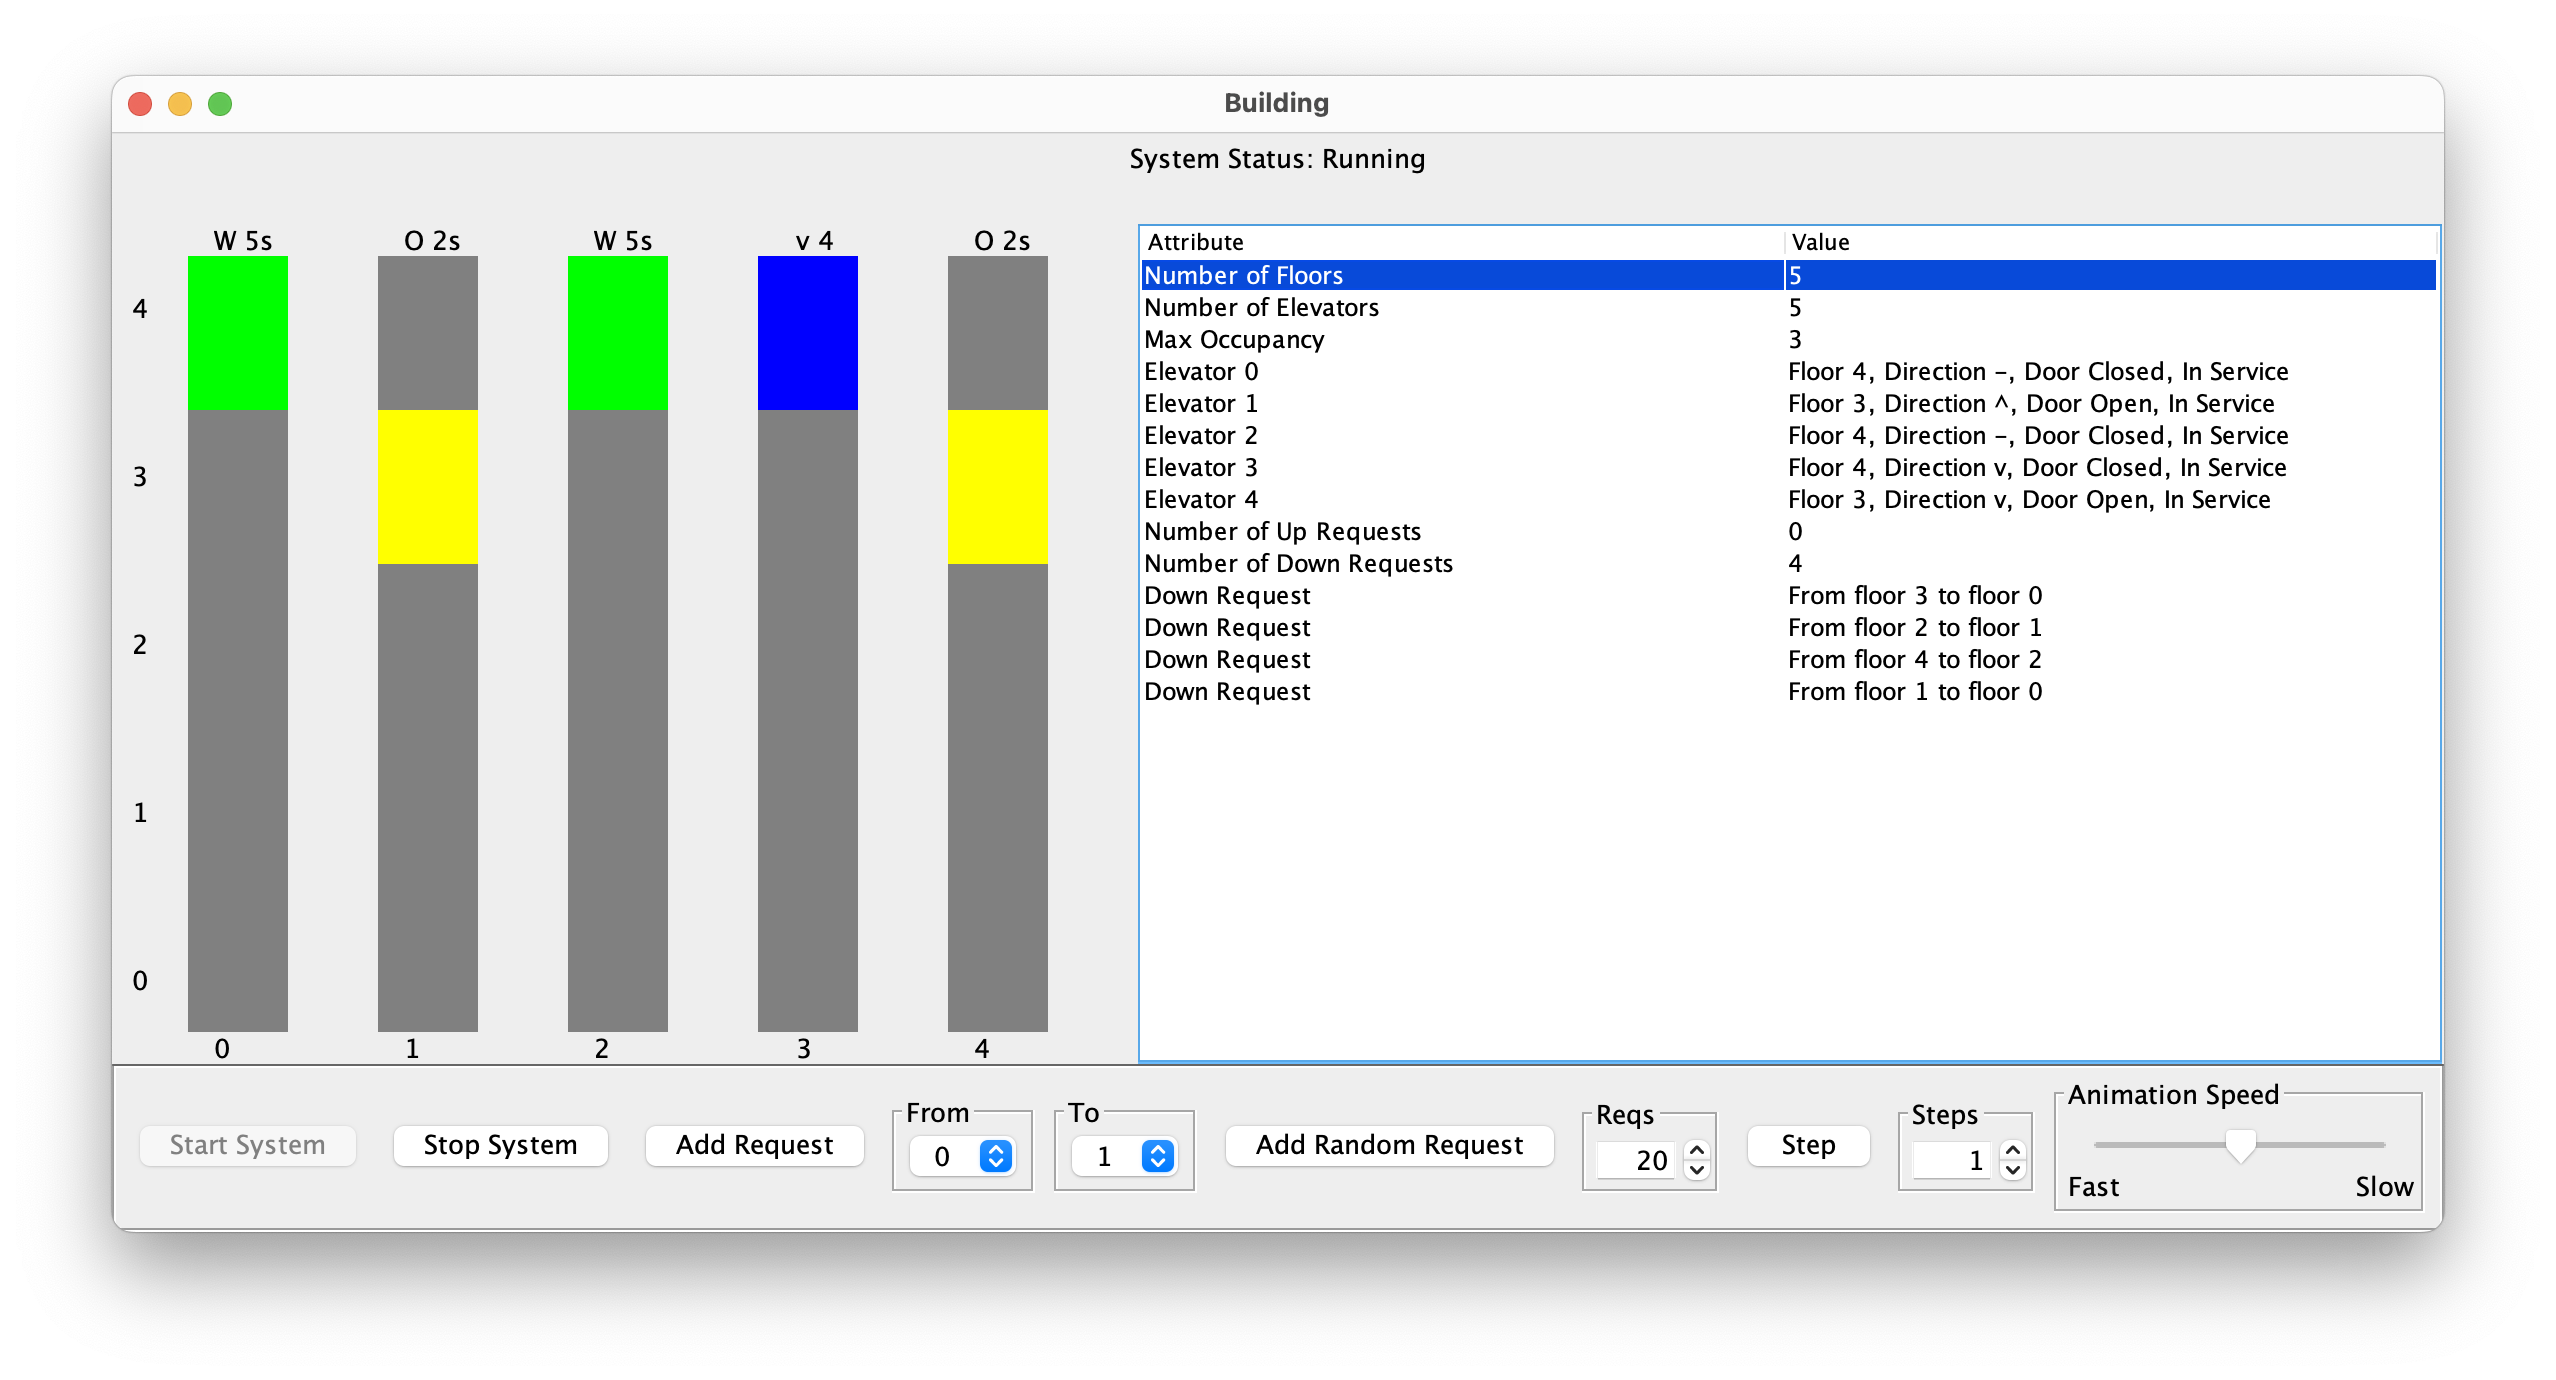The image size is (2556, 1380).
Task: Click the Stop System button
Action: tap(500, 1145)
